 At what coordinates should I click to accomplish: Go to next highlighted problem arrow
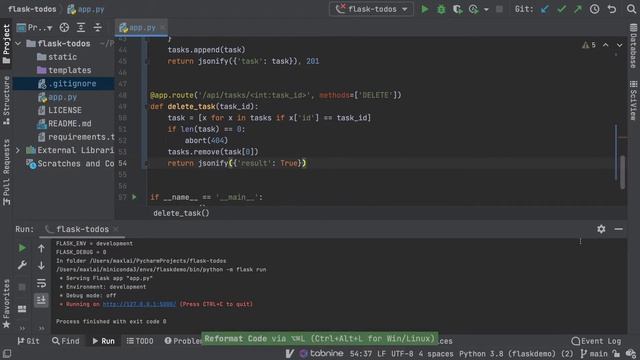tap(619, 45)
